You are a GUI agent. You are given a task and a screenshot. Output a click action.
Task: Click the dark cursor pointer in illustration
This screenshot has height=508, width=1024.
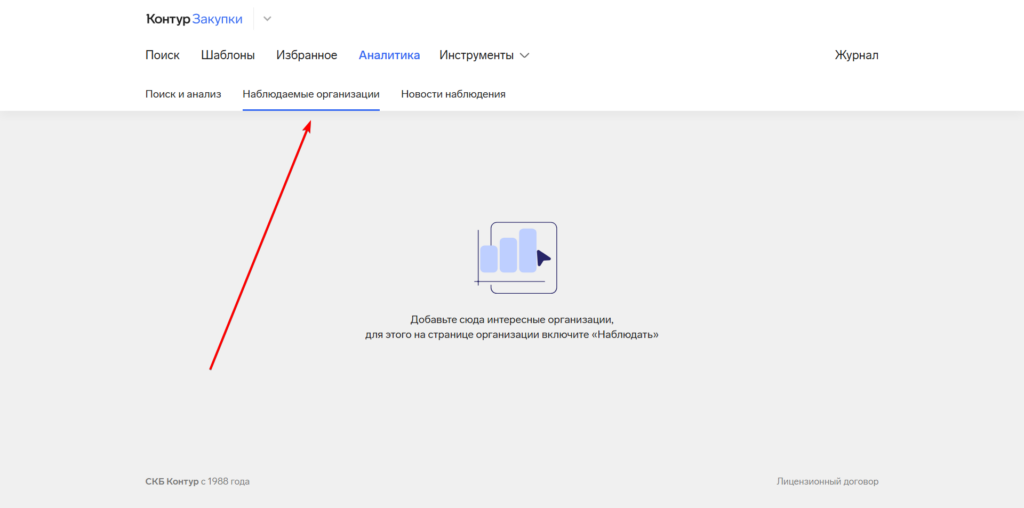coord(542,258)
